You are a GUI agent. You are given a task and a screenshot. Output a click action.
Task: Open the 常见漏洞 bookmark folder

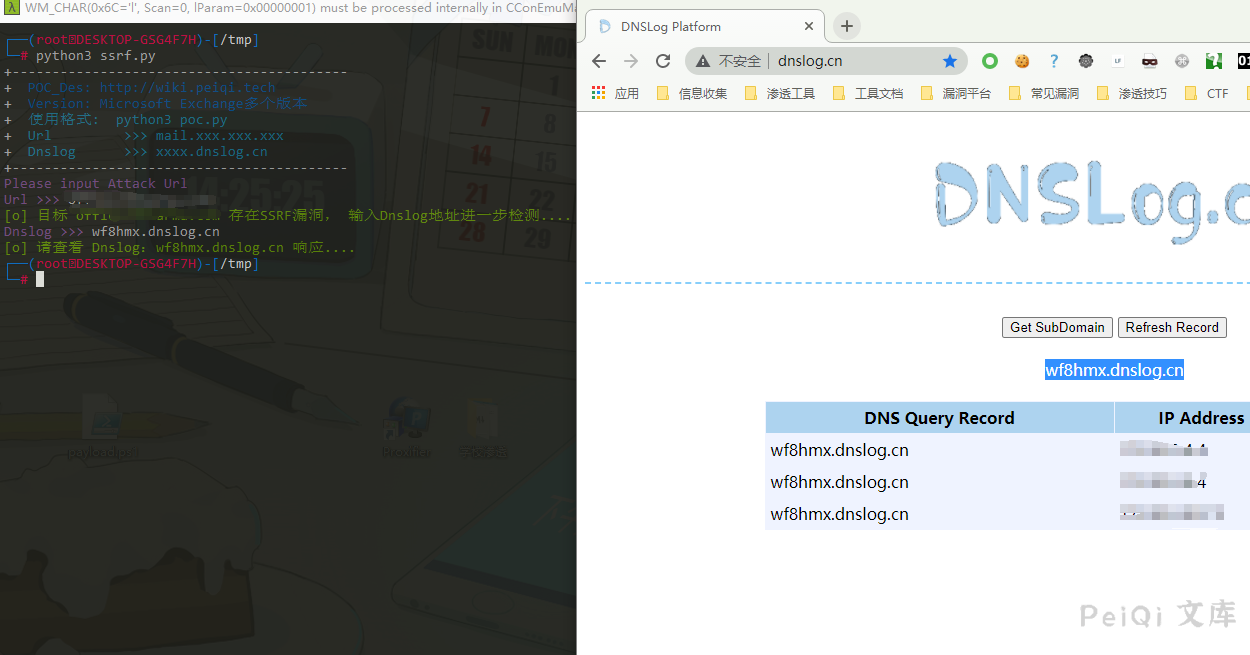point(1044,93)
